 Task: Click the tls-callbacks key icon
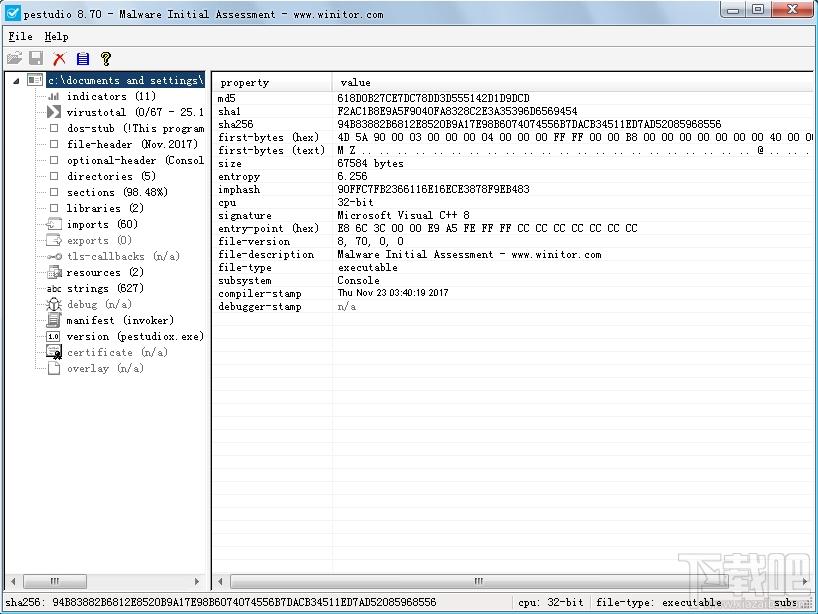coord(54,257)
